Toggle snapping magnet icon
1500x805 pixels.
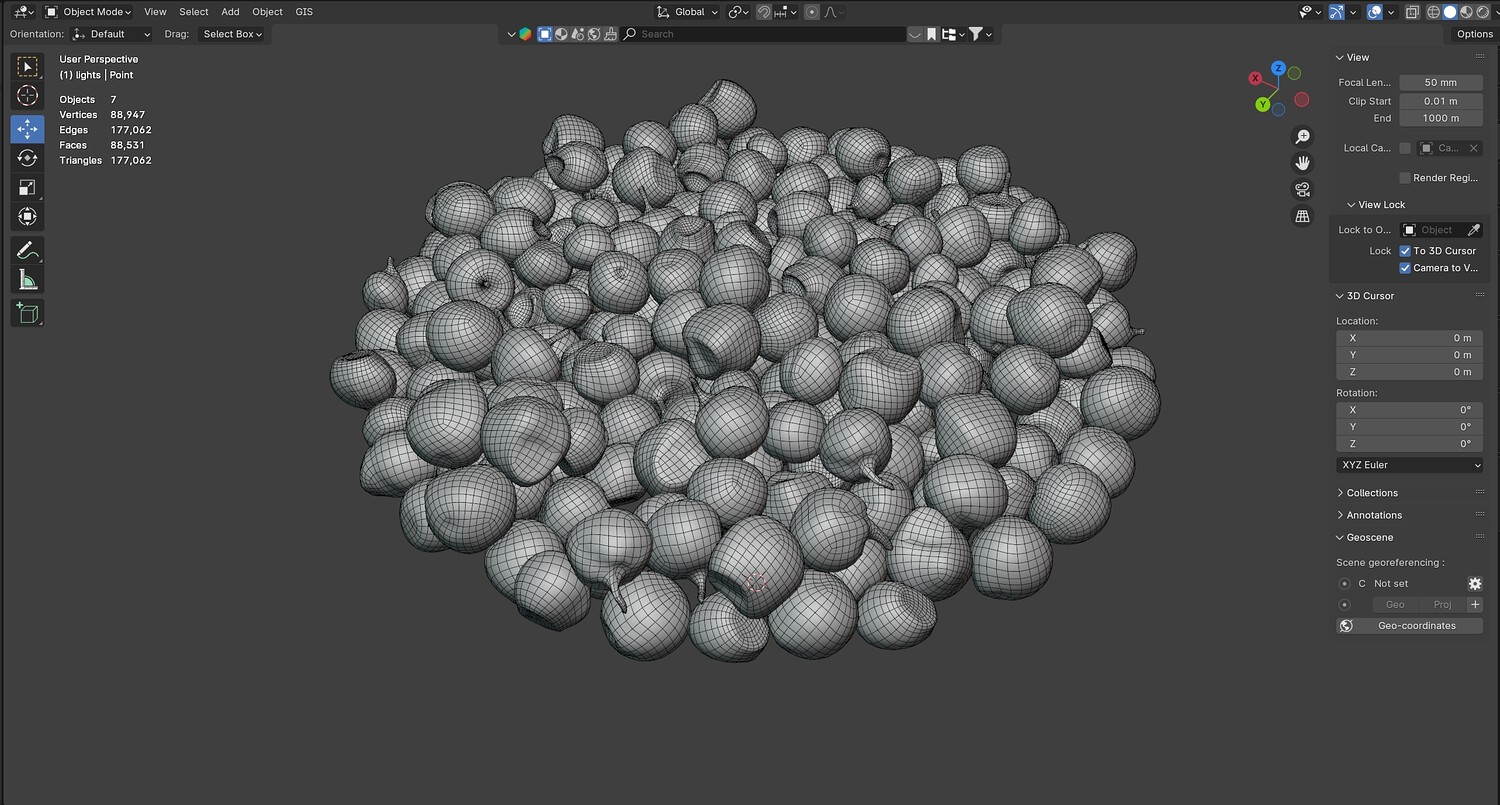pos(764,12)
